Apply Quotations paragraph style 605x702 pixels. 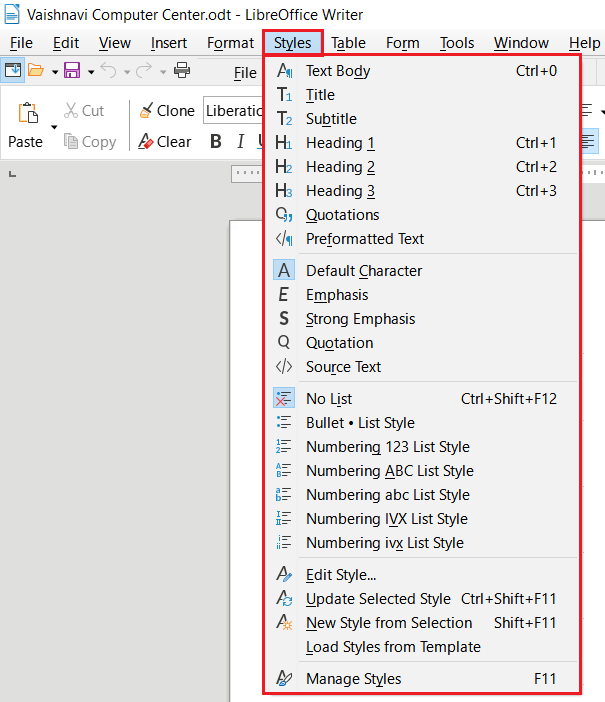coord(422,215)
